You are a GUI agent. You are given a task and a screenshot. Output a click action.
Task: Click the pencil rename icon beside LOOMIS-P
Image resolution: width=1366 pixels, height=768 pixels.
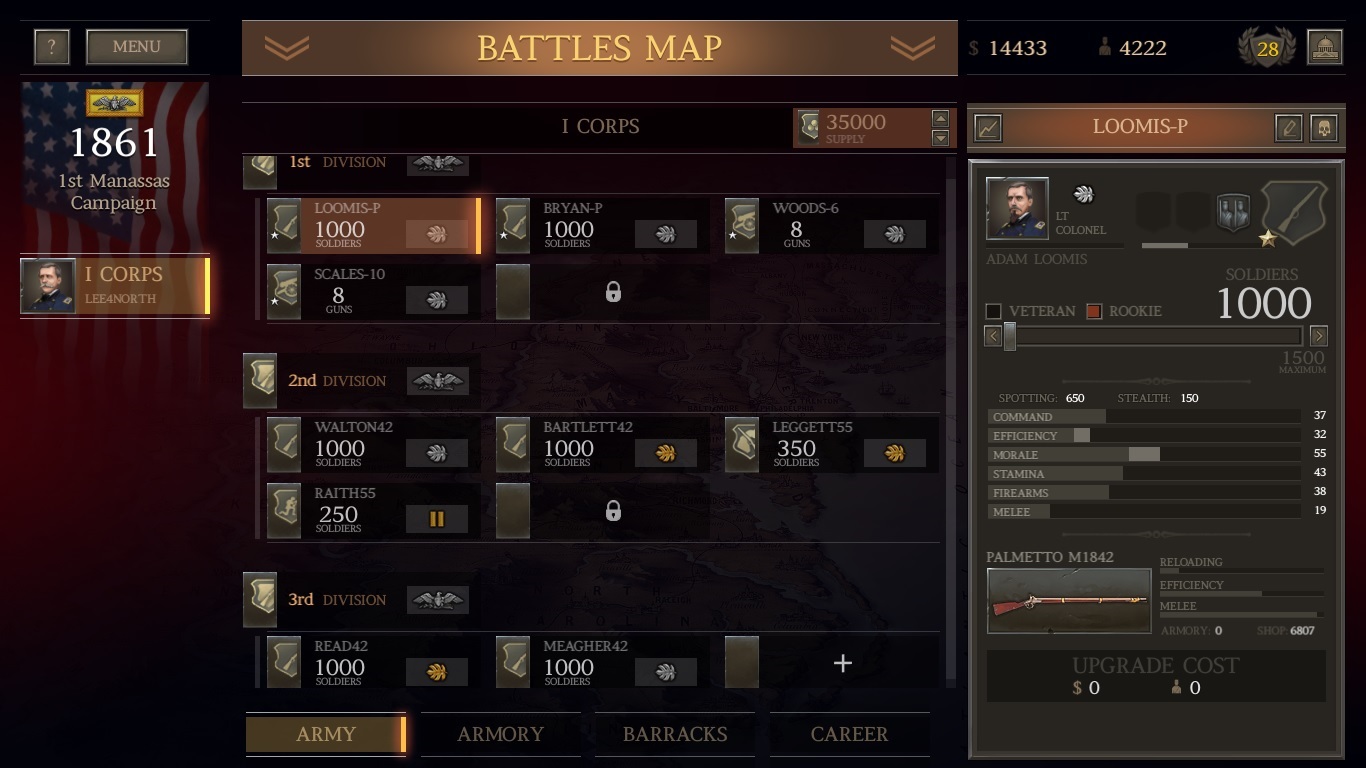tap(1289, 128)
